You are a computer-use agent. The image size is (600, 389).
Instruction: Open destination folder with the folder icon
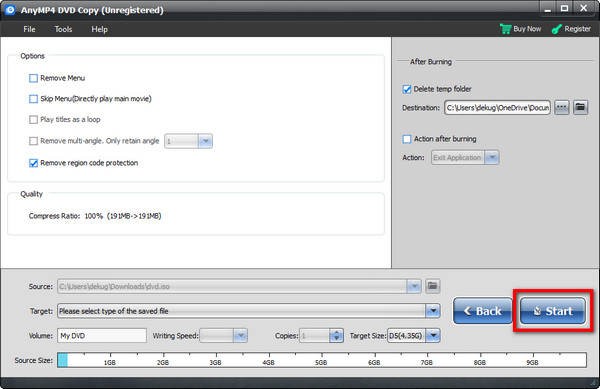580,107
